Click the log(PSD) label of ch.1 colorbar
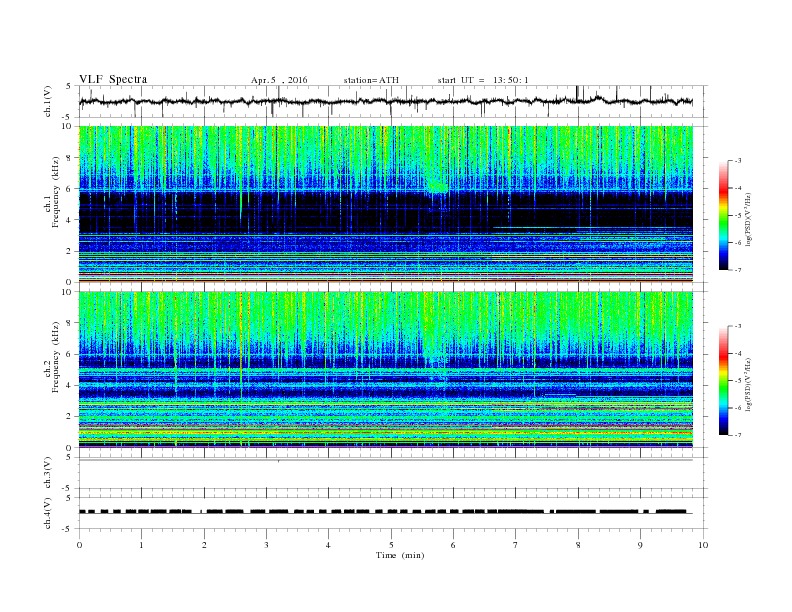The image size is (792, 612). 748,219
